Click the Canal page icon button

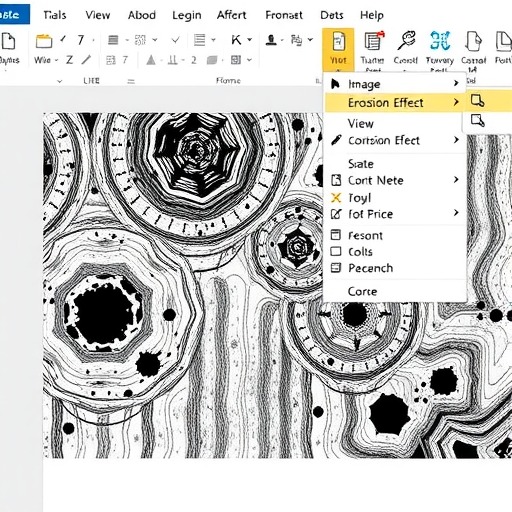[473, 50]
